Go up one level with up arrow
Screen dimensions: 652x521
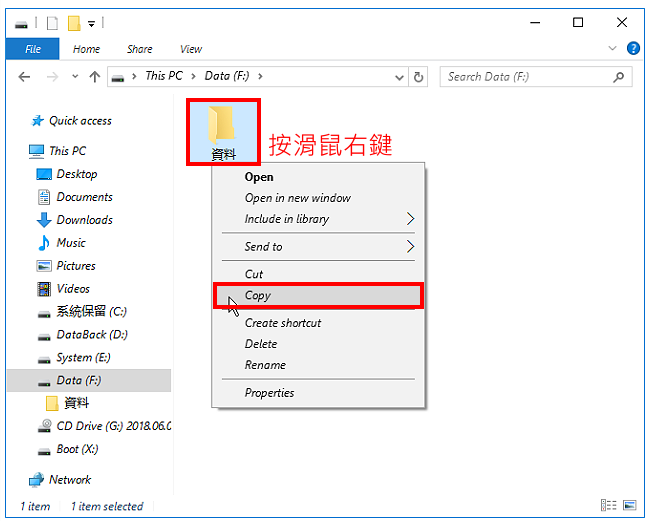95,77
